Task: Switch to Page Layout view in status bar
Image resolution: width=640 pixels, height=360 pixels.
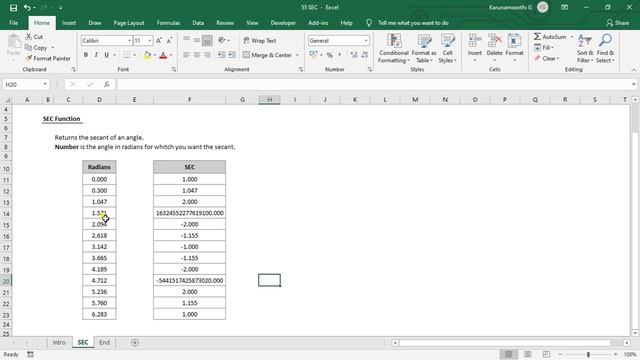Action: click(x=527, y=354)
